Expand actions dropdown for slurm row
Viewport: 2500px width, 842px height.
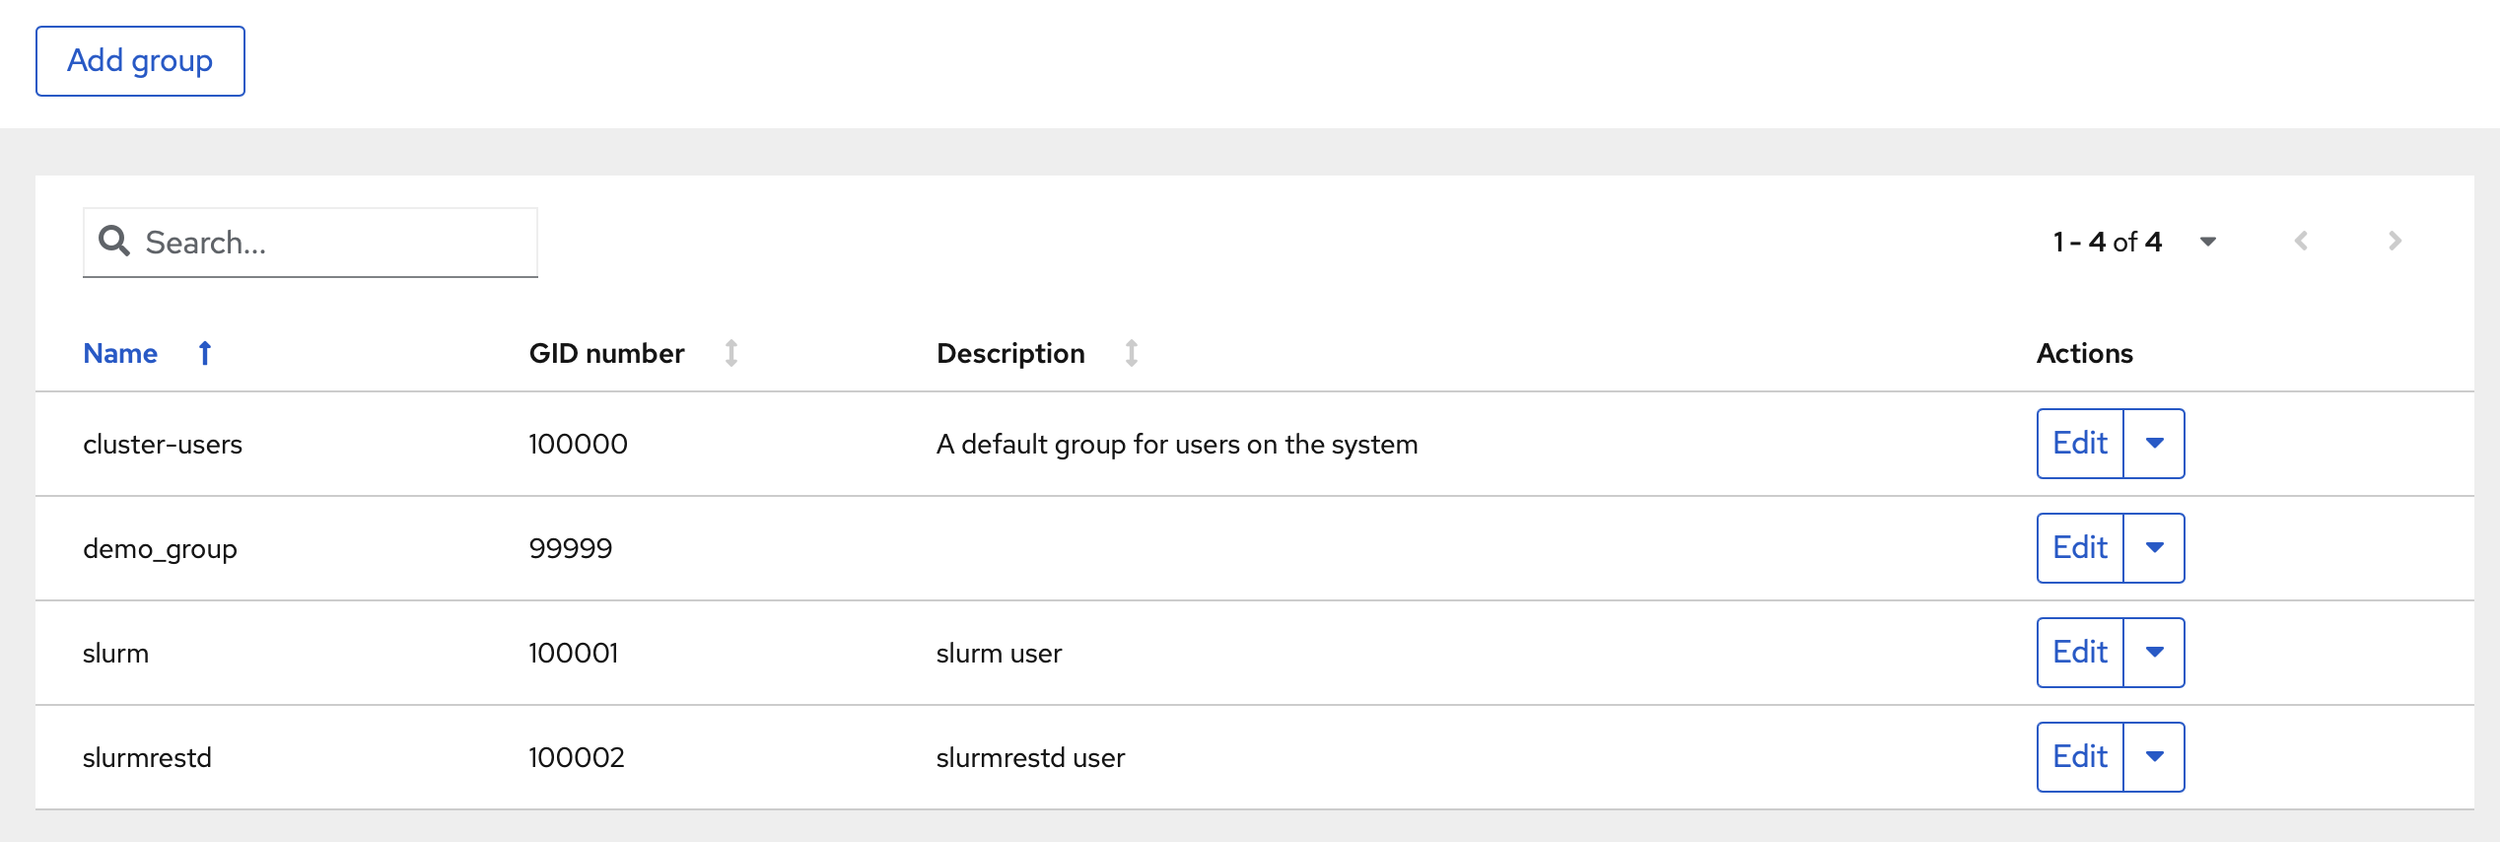tap(2154, 652)
